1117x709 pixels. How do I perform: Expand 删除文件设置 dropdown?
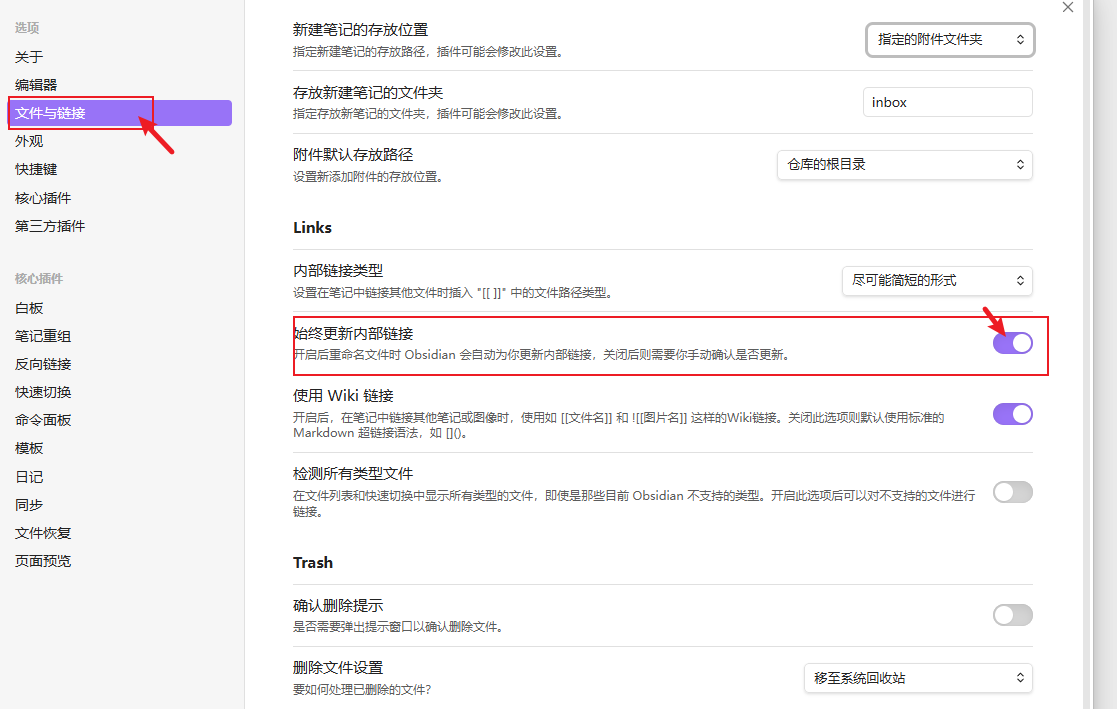click(917, 678)
